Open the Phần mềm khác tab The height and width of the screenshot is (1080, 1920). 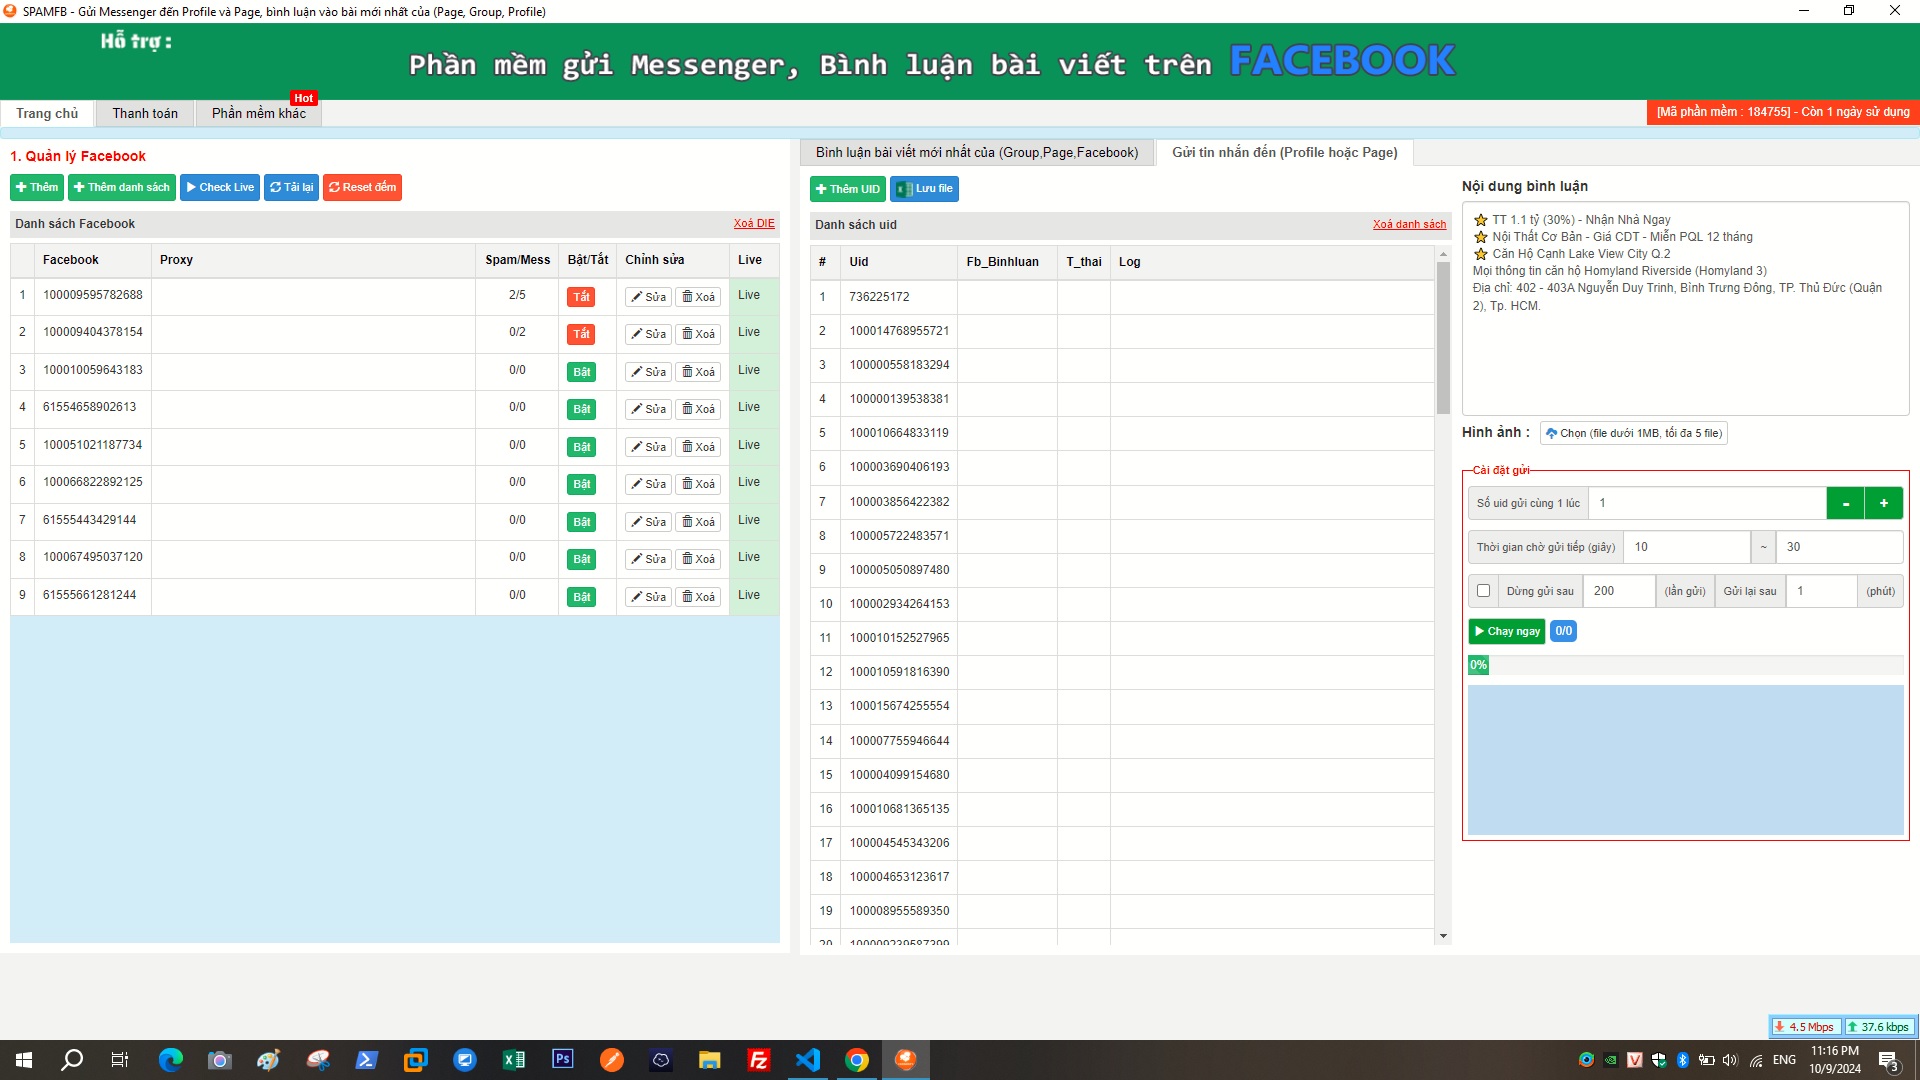[258, 113]
